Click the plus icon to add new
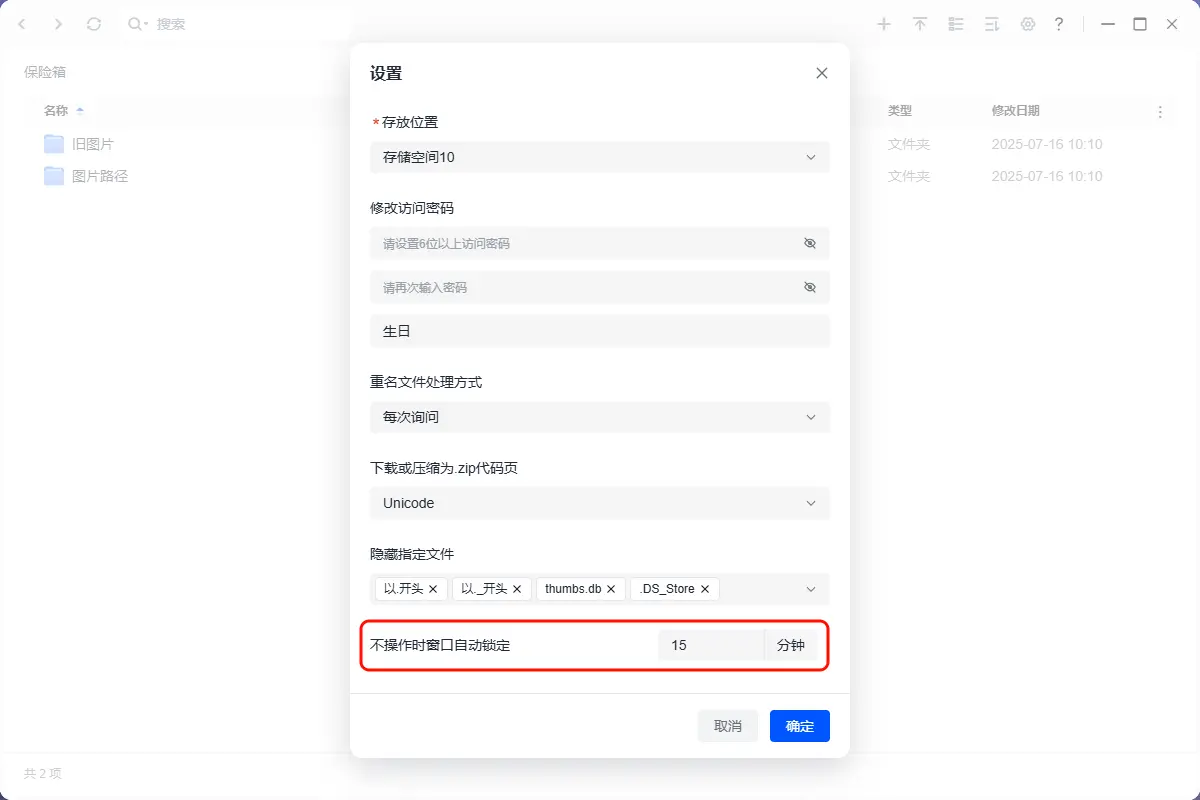1200x800 pixels. 884,24
